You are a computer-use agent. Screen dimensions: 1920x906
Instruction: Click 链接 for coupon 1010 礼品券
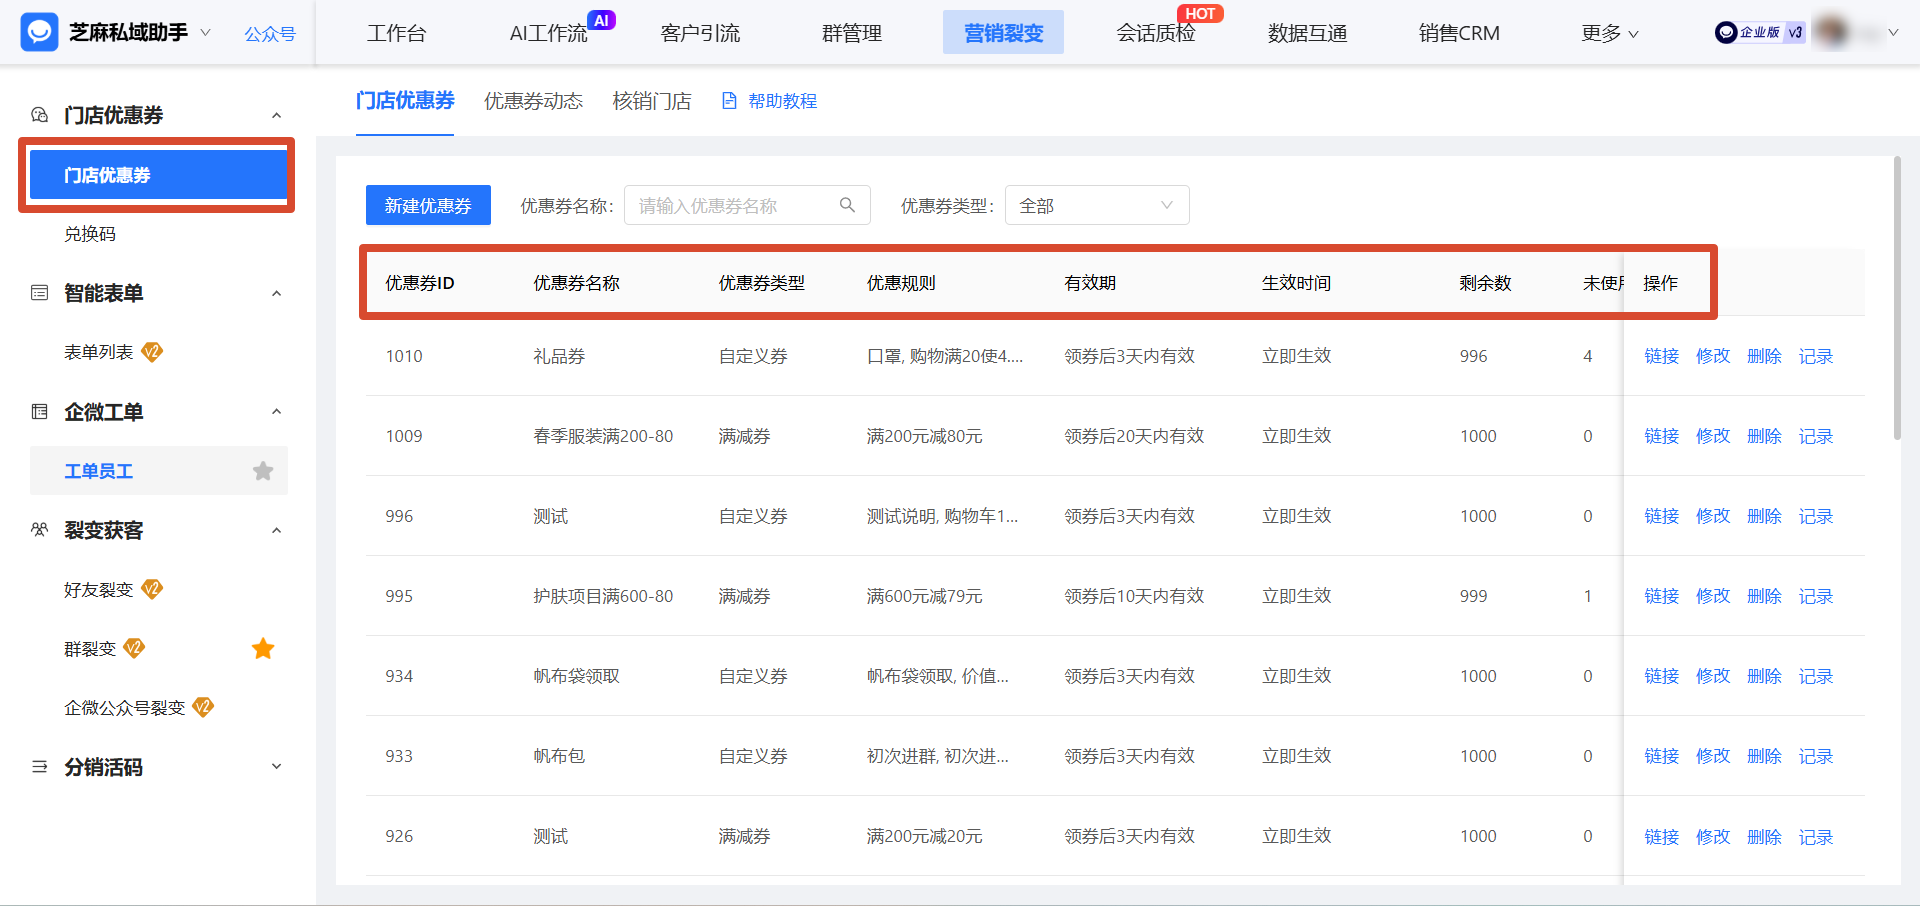[1662, 356]
